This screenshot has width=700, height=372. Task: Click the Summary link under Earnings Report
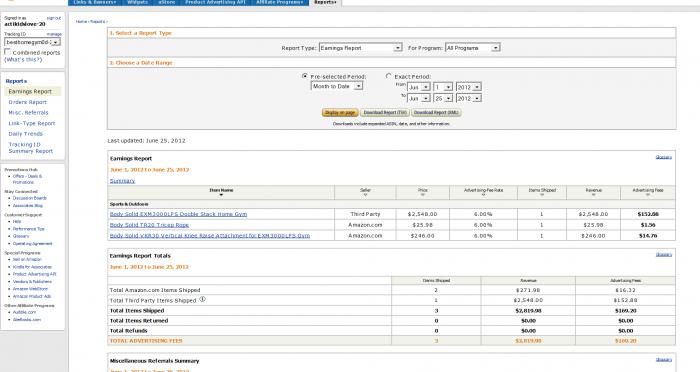click(x=122, y=181)
